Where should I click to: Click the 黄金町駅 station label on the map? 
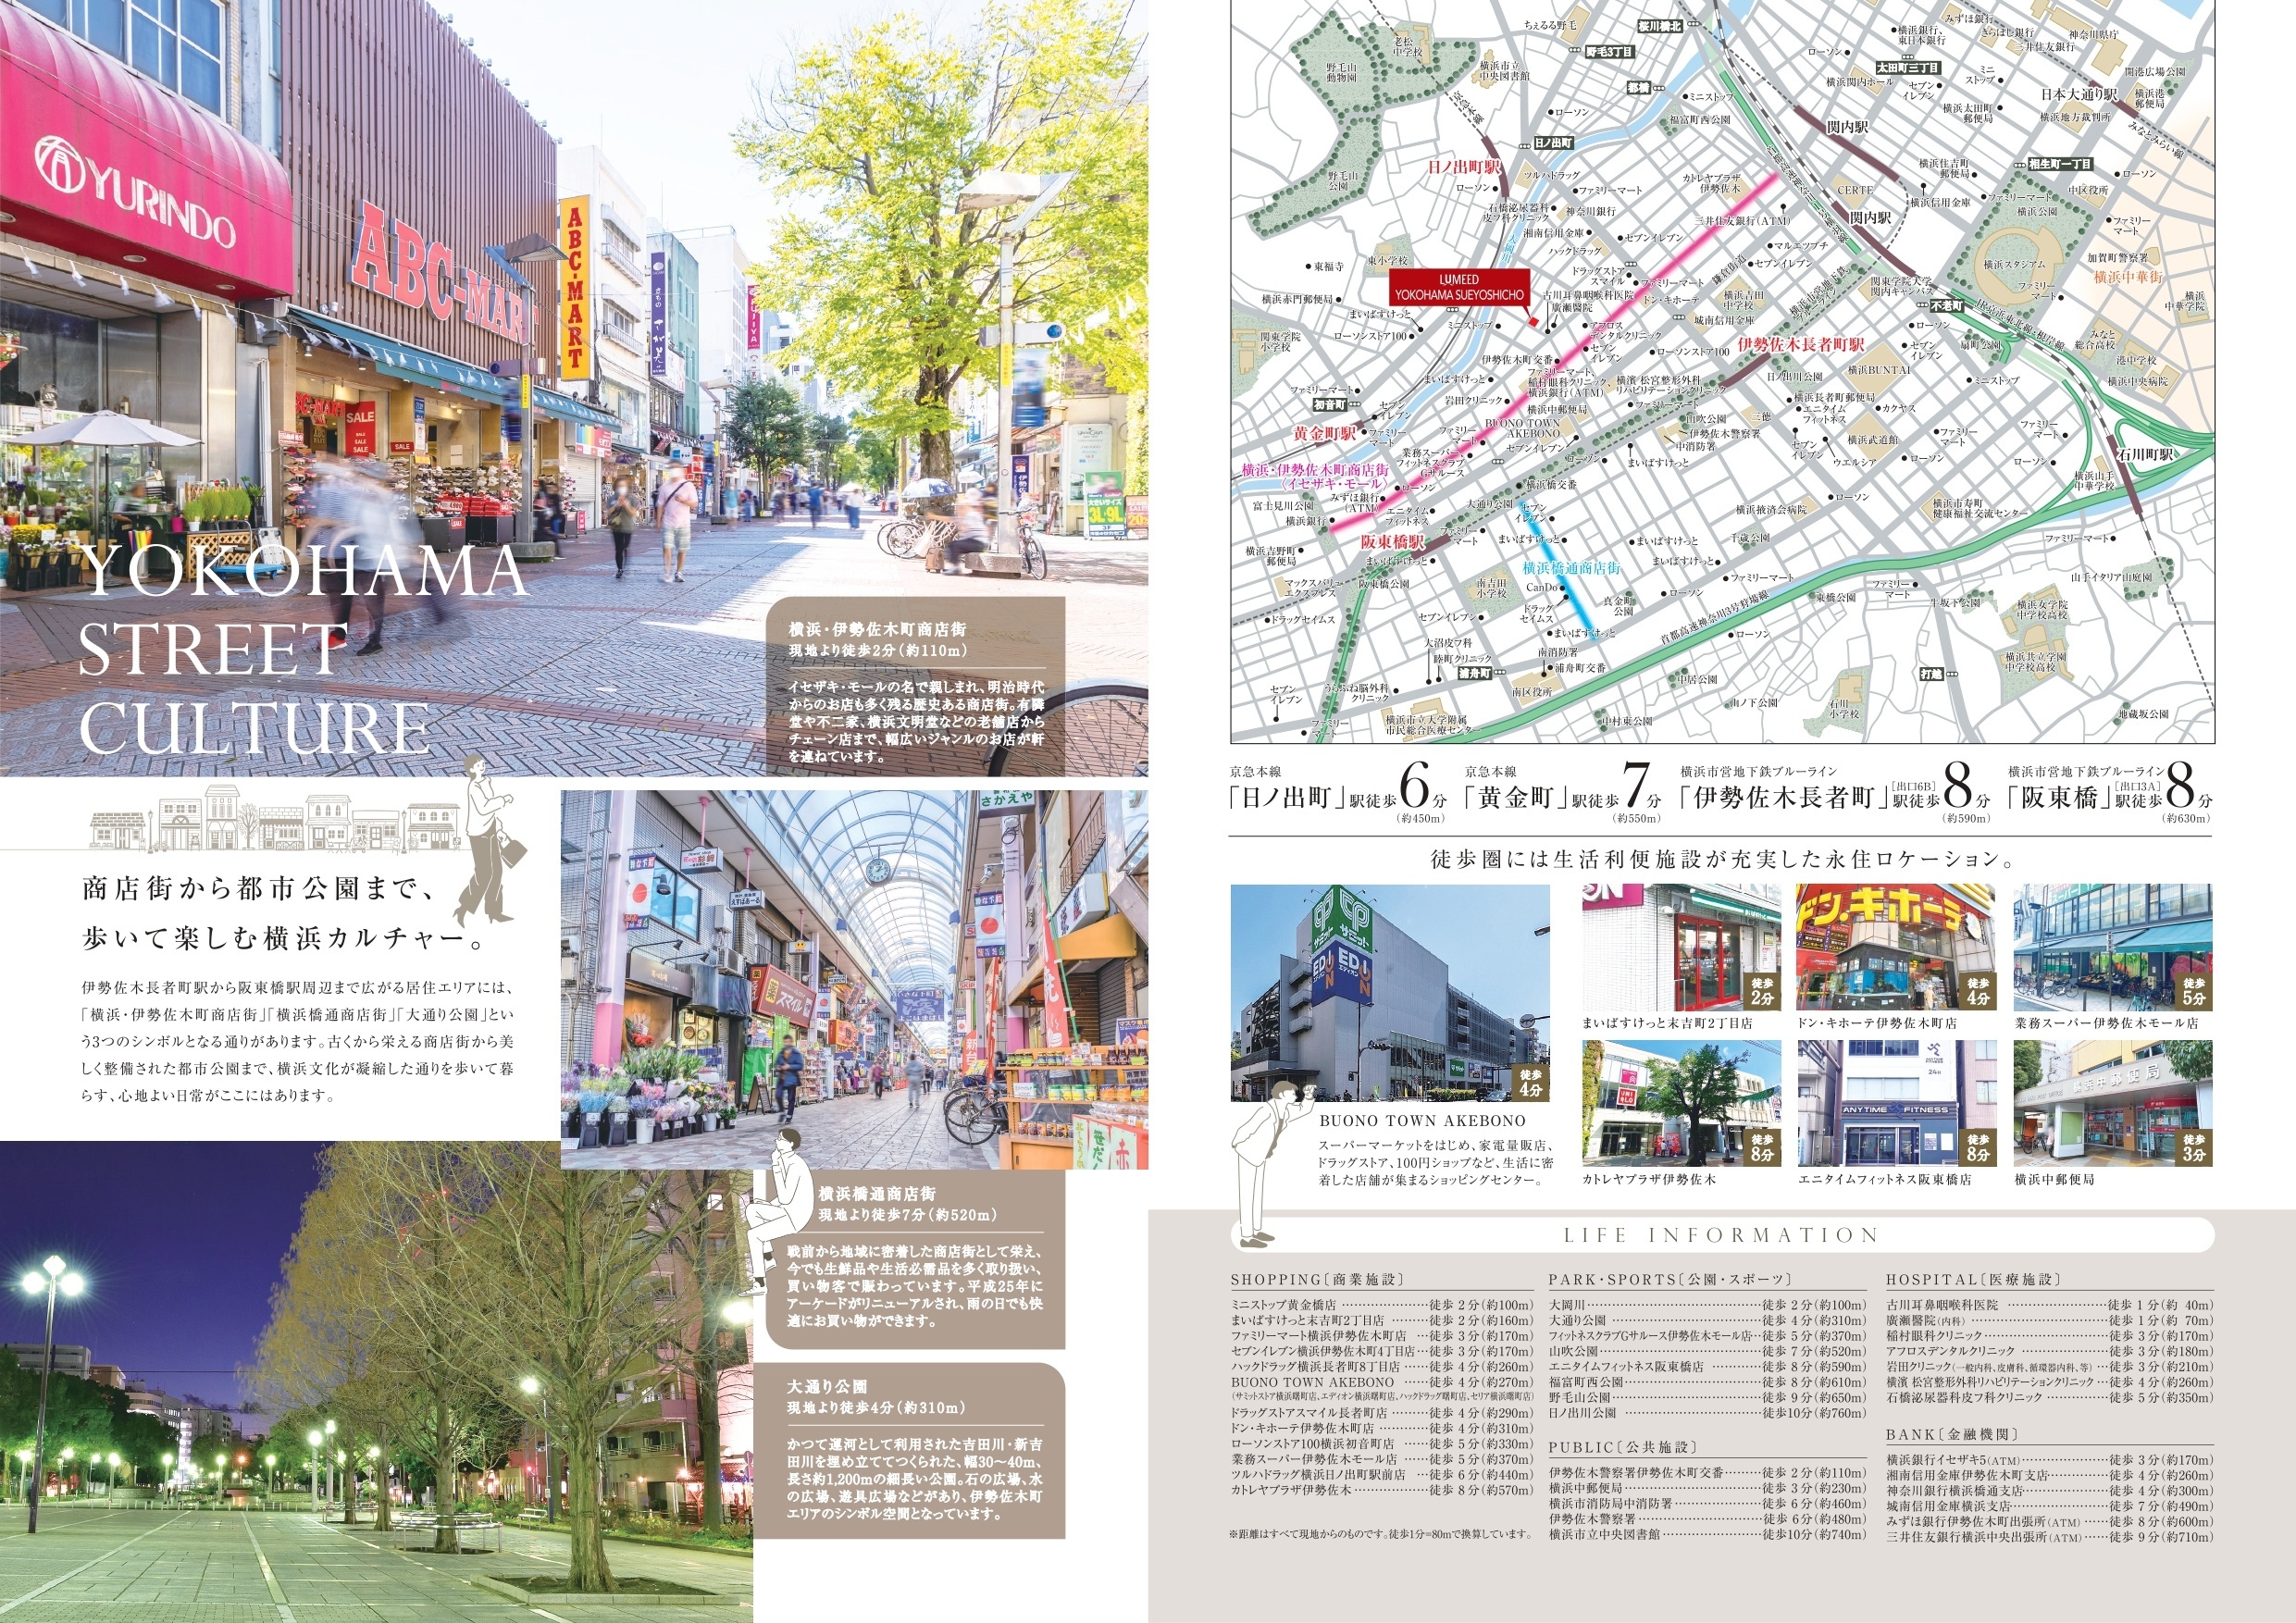click(1325, 434)
